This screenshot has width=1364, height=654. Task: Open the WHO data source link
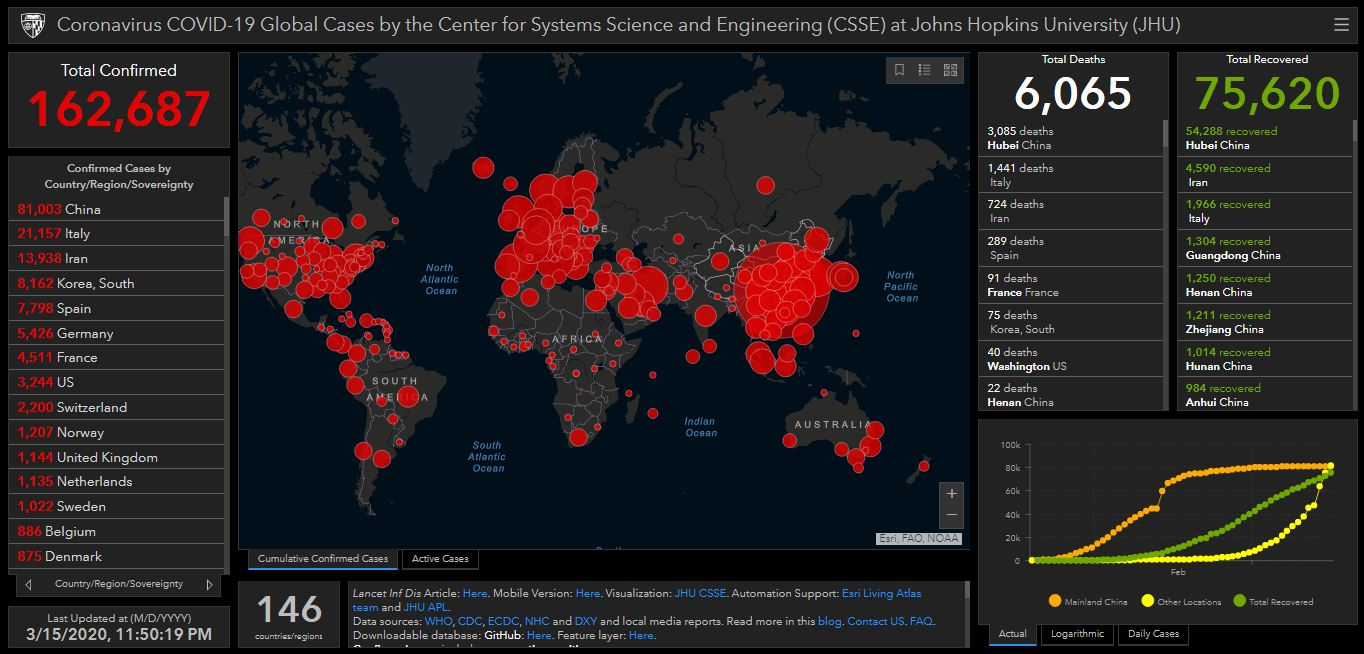[x=438, y=621]
